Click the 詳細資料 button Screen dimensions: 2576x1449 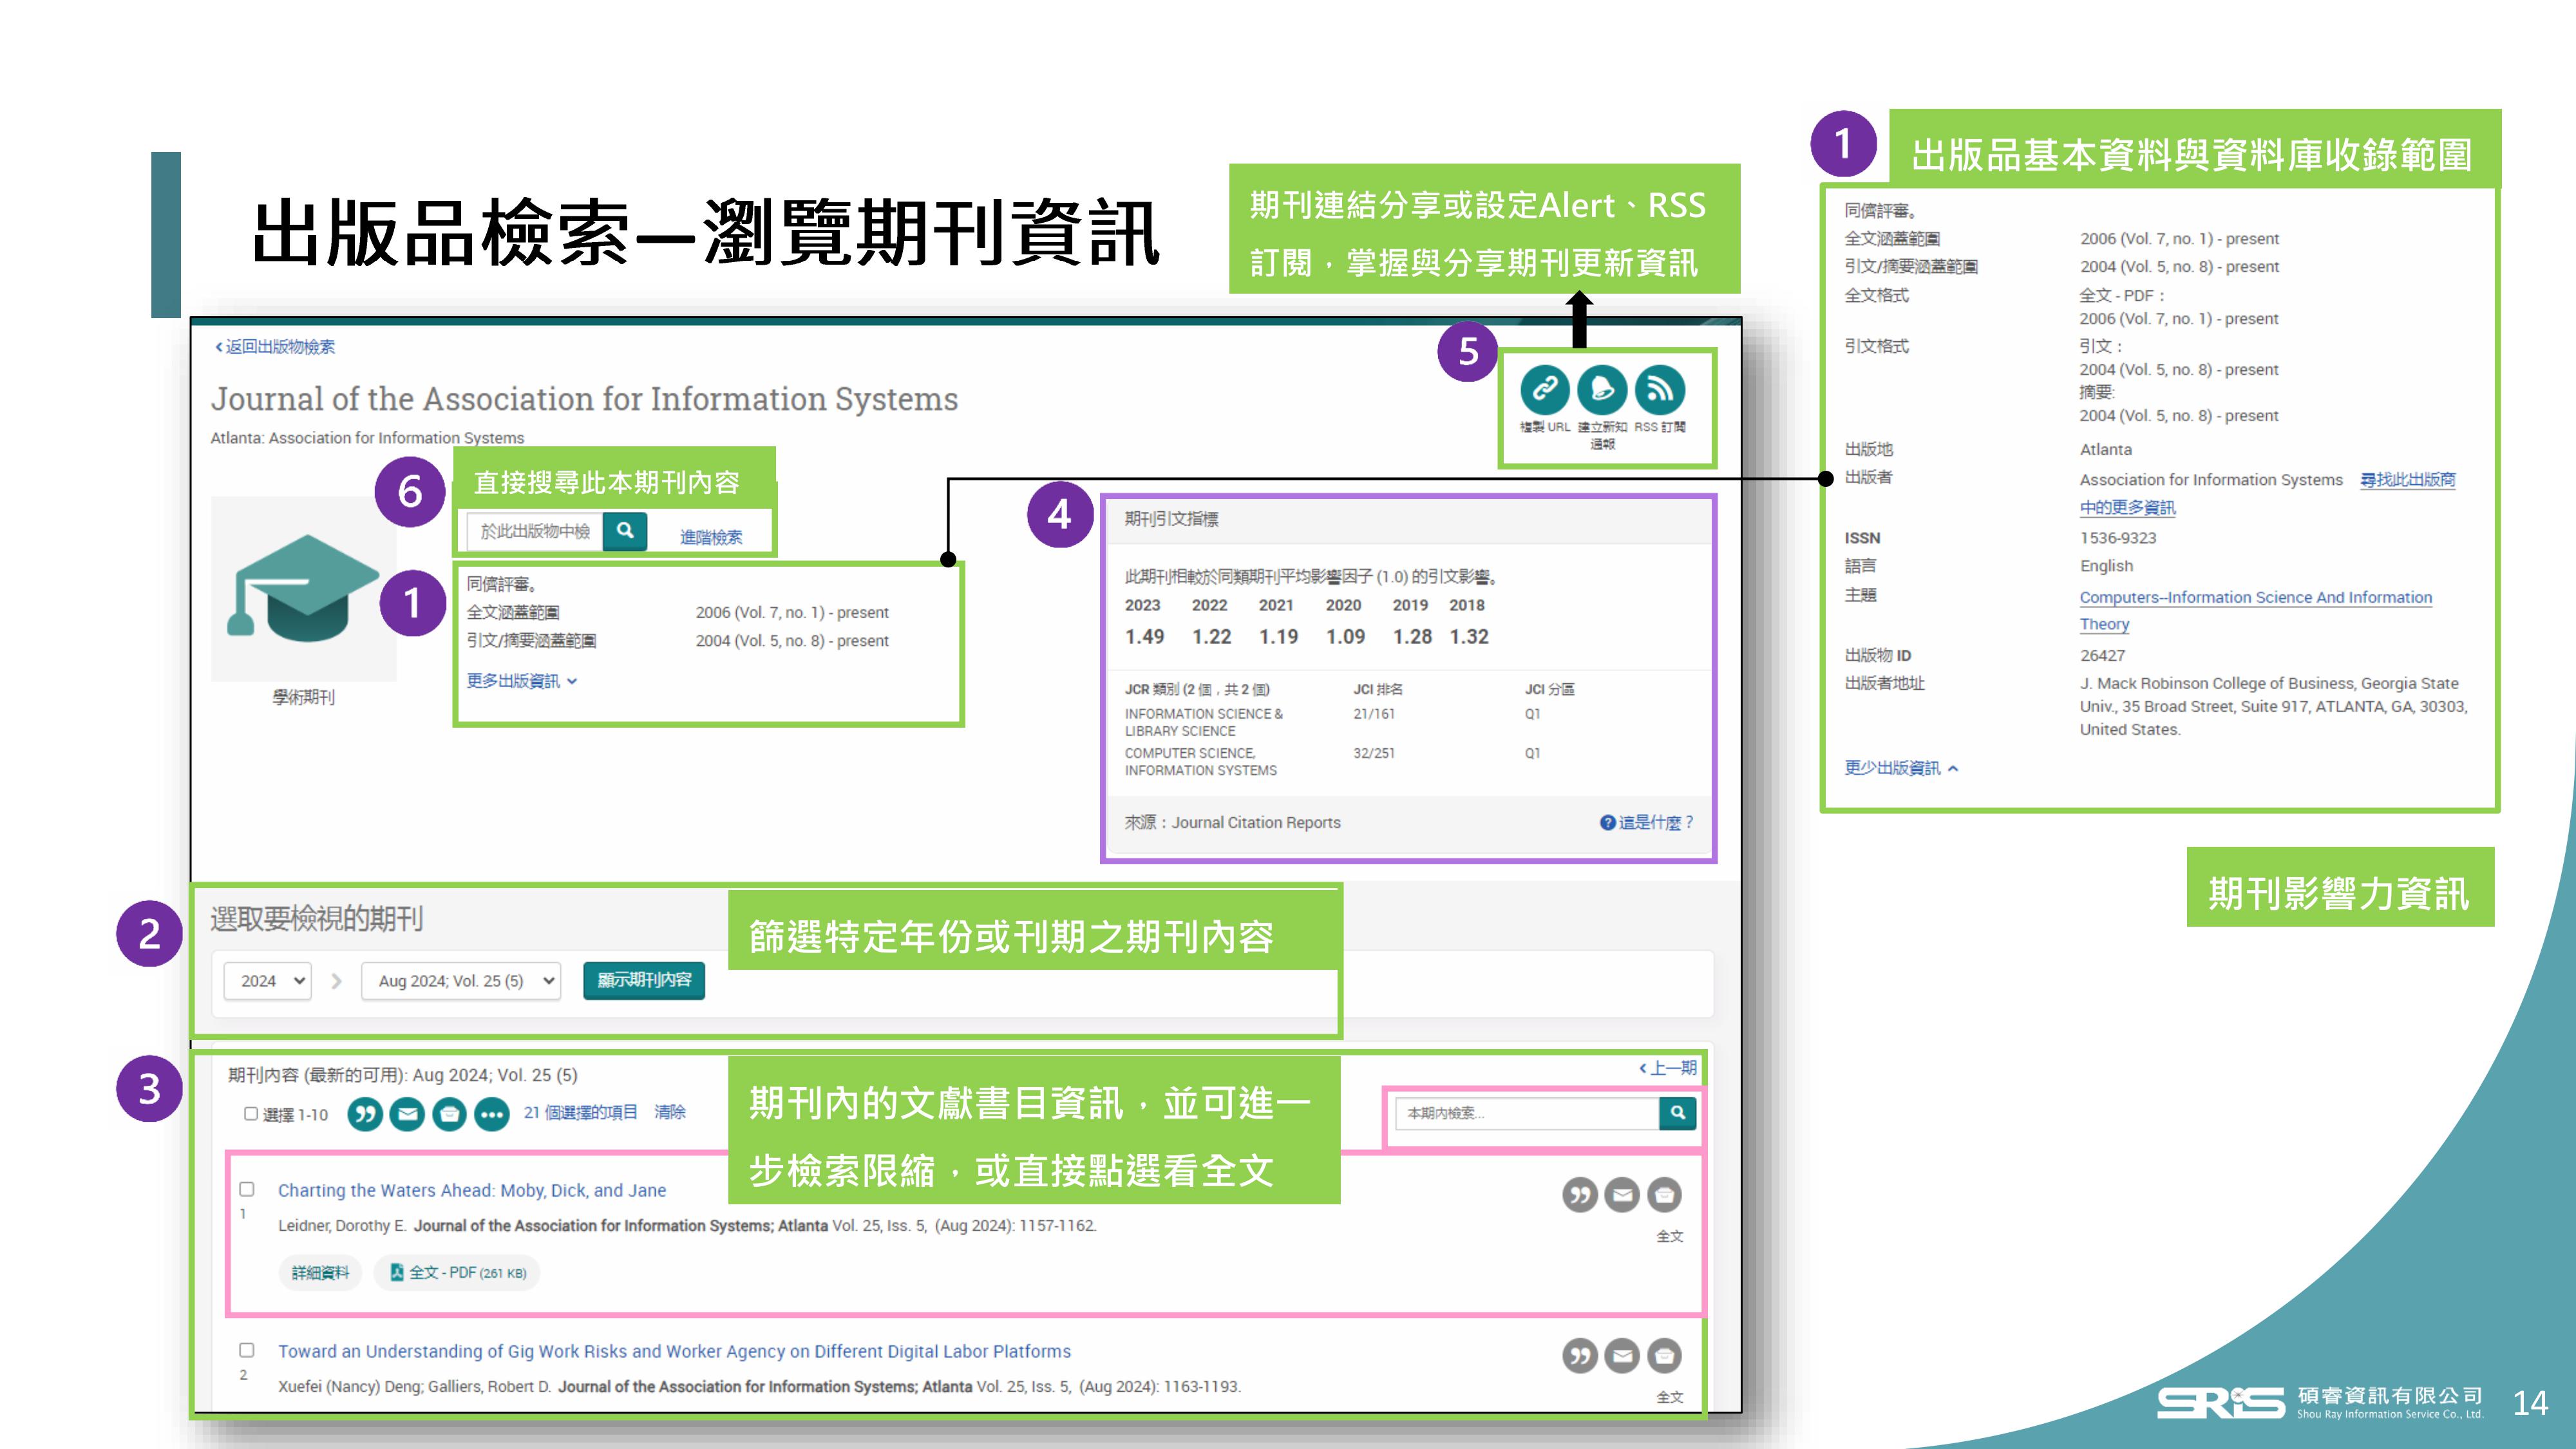[320, 1273]
